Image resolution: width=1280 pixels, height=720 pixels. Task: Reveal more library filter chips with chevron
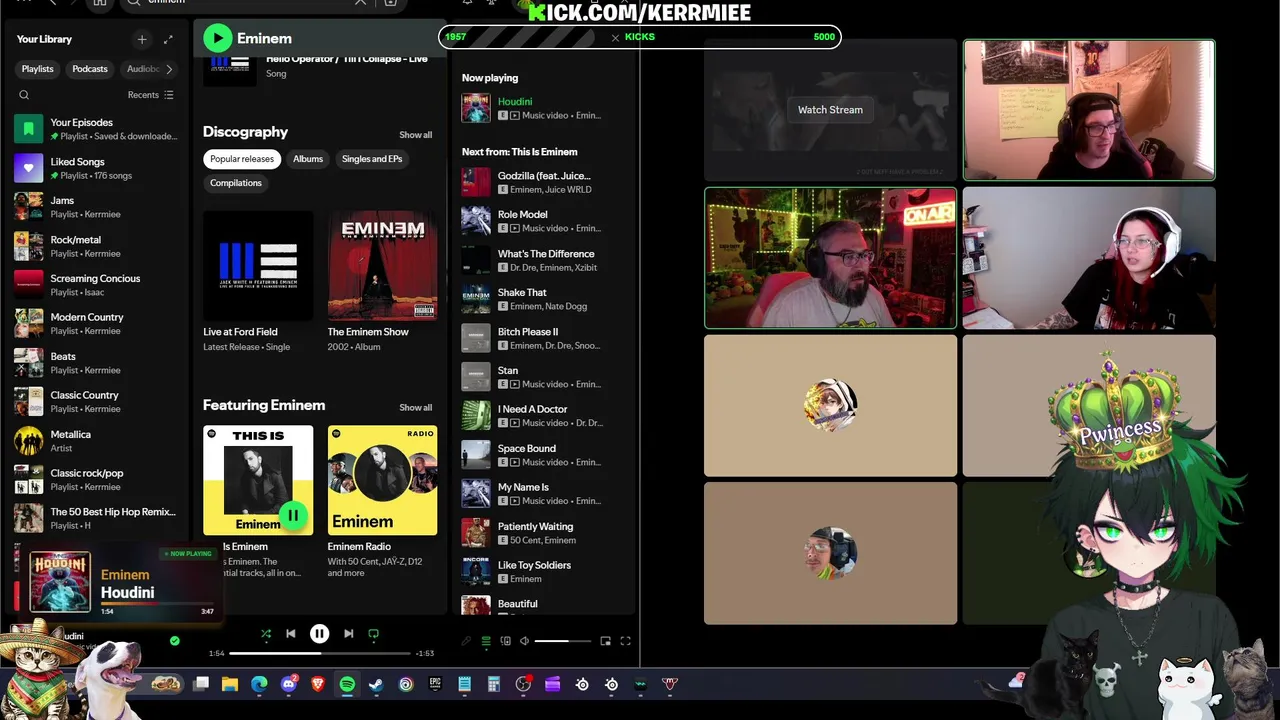(169, 69)
